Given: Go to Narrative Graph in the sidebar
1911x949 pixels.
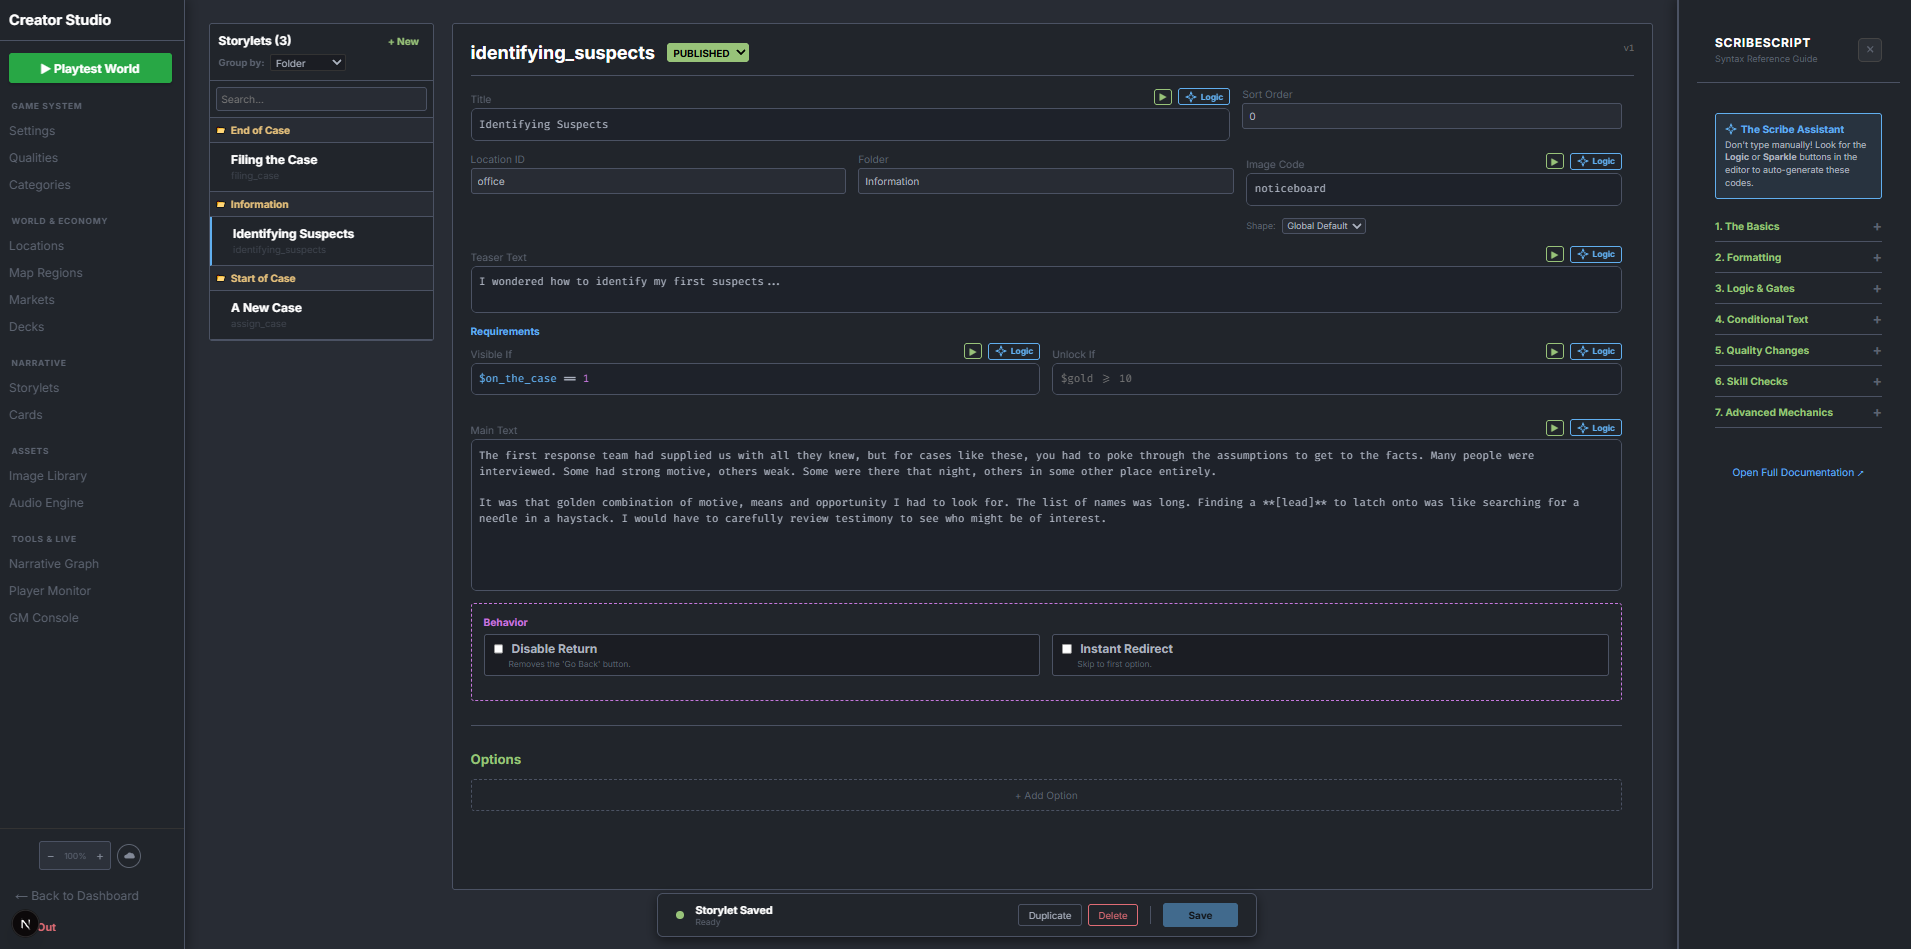Looking at the screenshot, I should 54,564.
